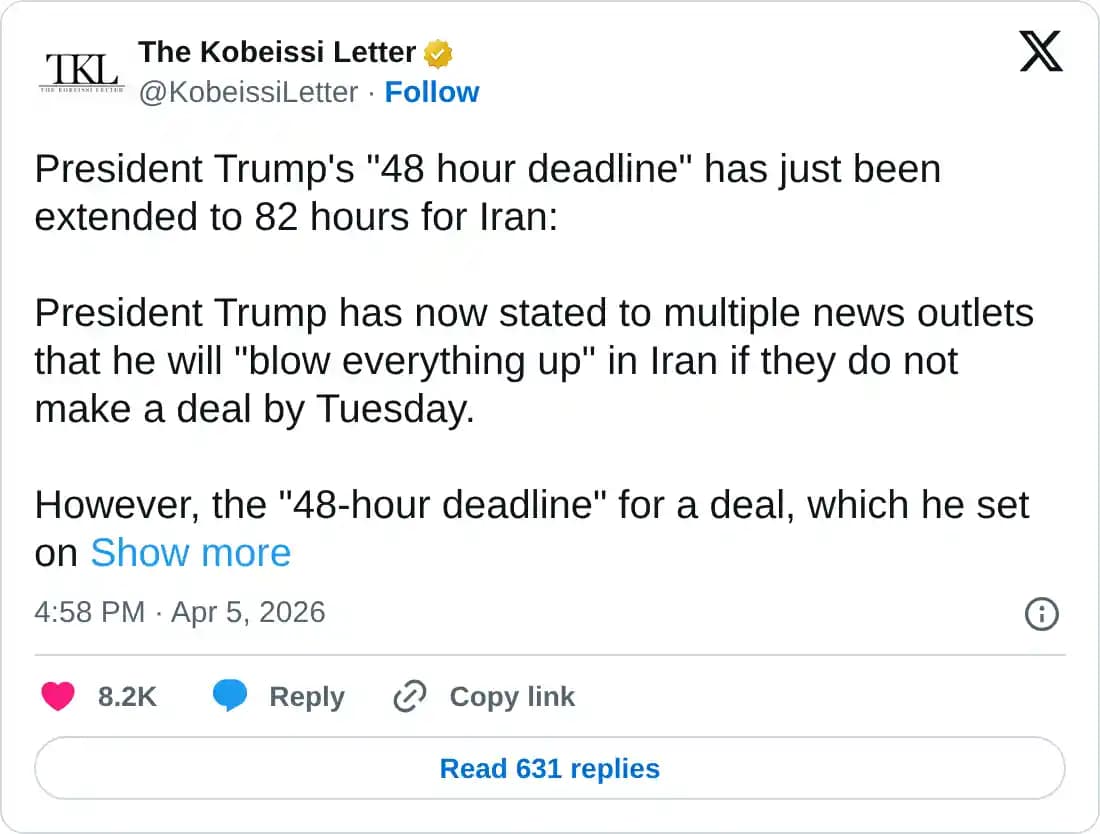Click the Follow link
This screenshot has width=1100, height=834.
click(x=432, y=92)
